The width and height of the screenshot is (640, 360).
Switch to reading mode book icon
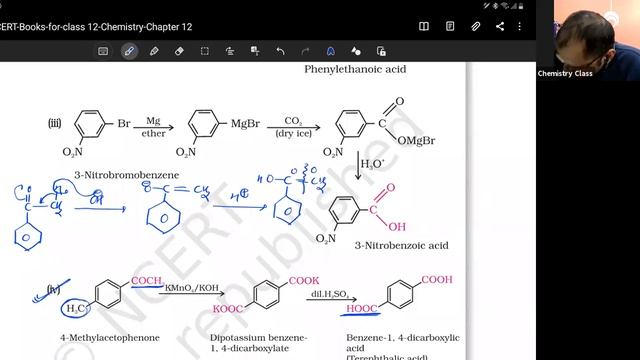(x=424, y=27)
